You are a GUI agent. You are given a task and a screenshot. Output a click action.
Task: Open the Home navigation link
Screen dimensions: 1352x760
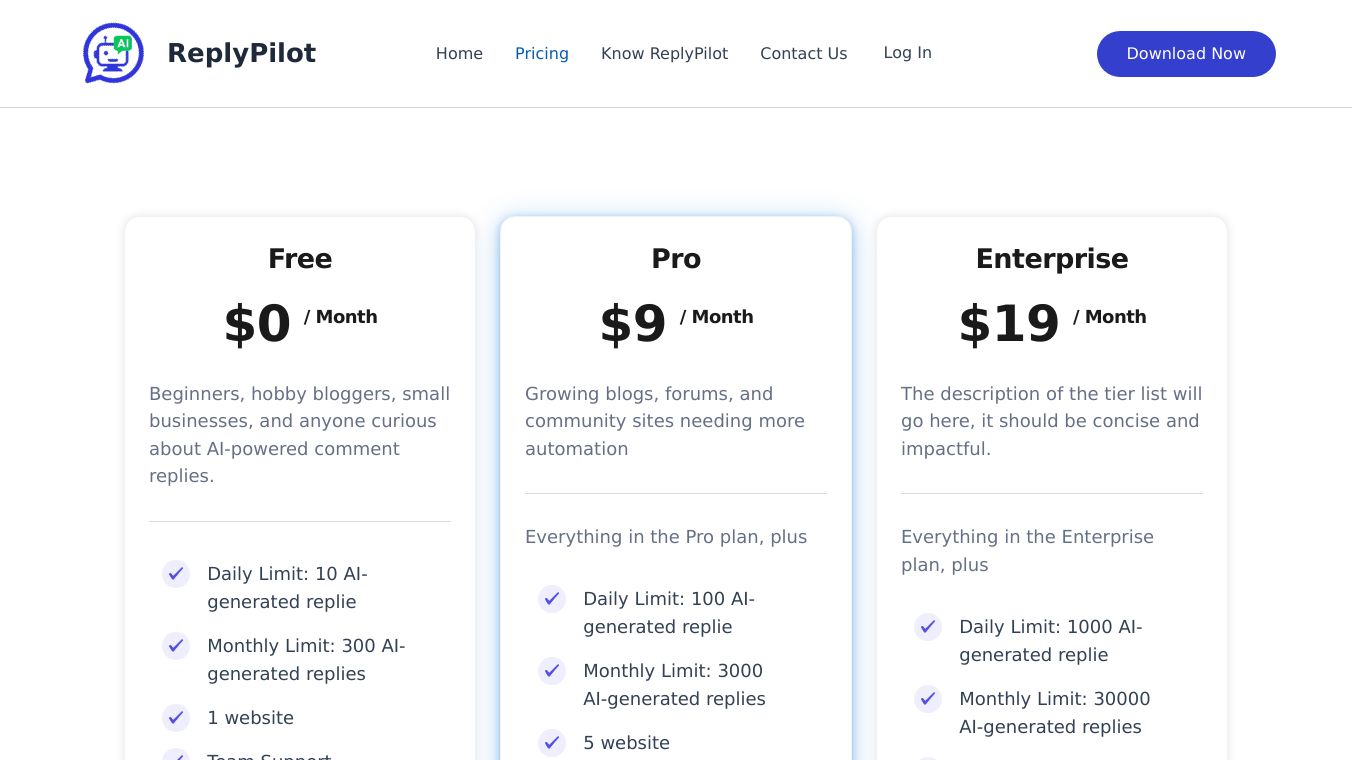pyautogui.click(x=459, y=54)
